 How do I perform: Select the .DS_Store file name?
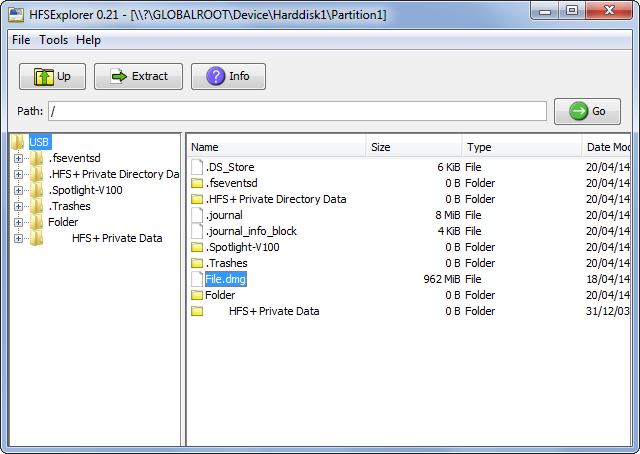(230, 167)
